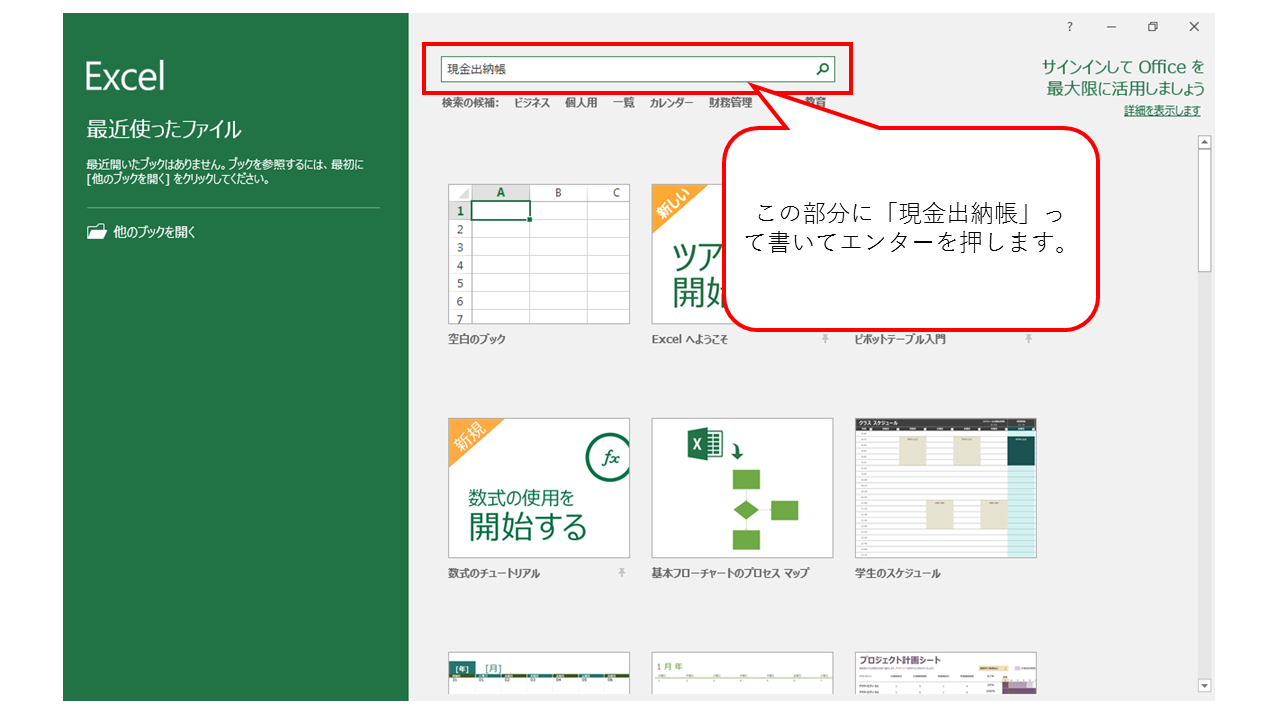The width and height of the screenshot is (1280, 720).
Task: Pin the Excel へようこそ template
Action: (x=825, y=340)
